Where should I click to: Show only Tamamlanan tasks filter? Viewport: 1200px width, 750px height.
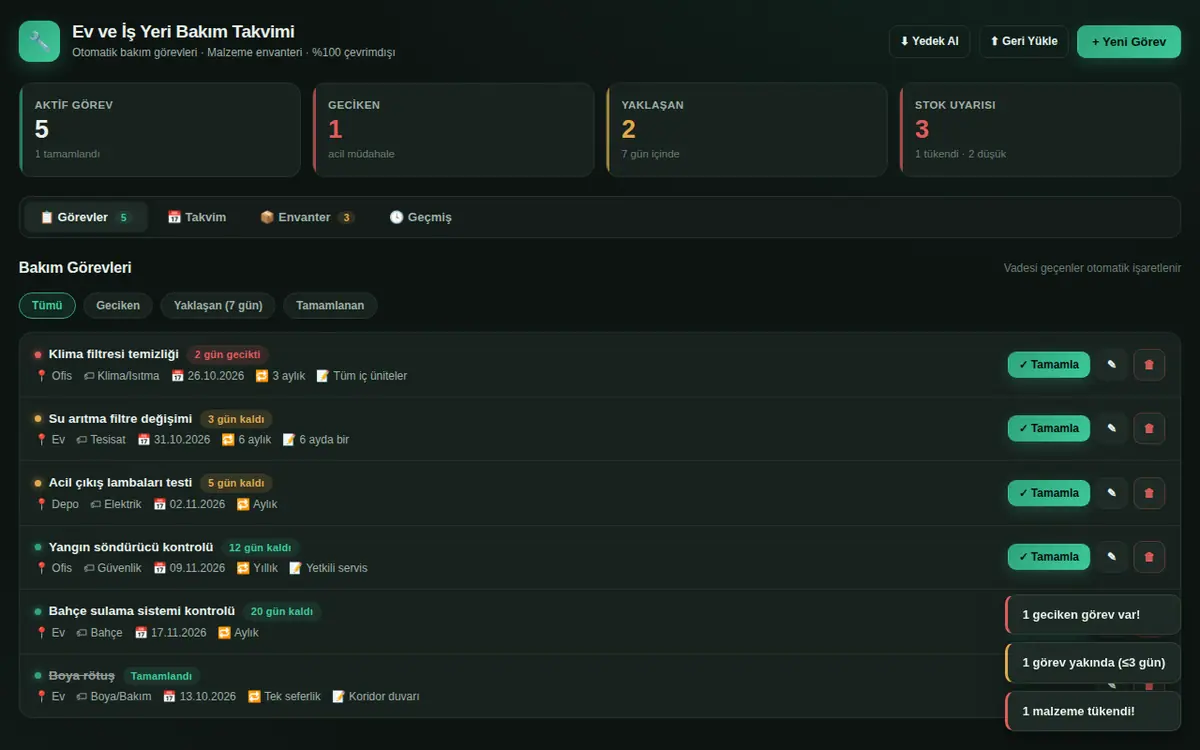pyautogui.click(x=330, y=305)
